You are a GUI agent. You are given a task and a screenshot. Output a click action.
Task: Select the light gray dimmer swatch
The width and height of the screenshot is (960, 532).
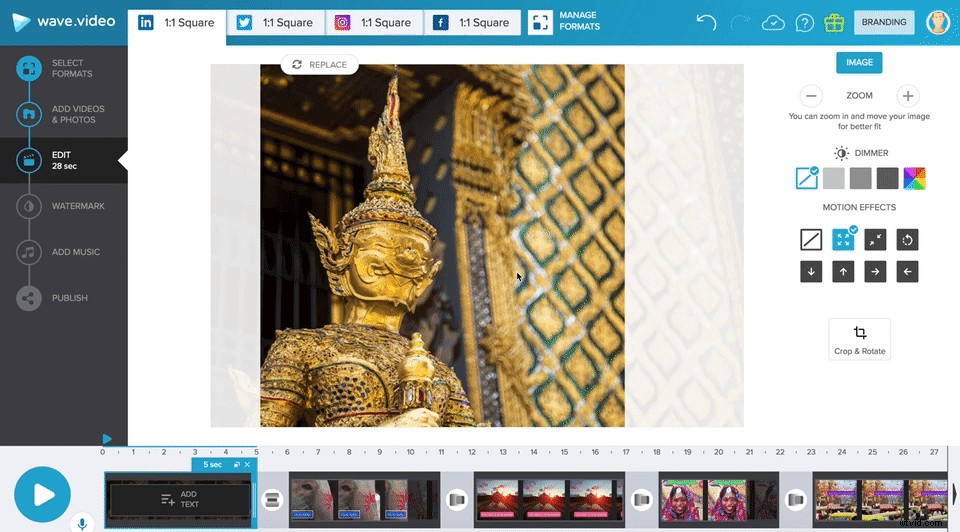tap(833, 178)
